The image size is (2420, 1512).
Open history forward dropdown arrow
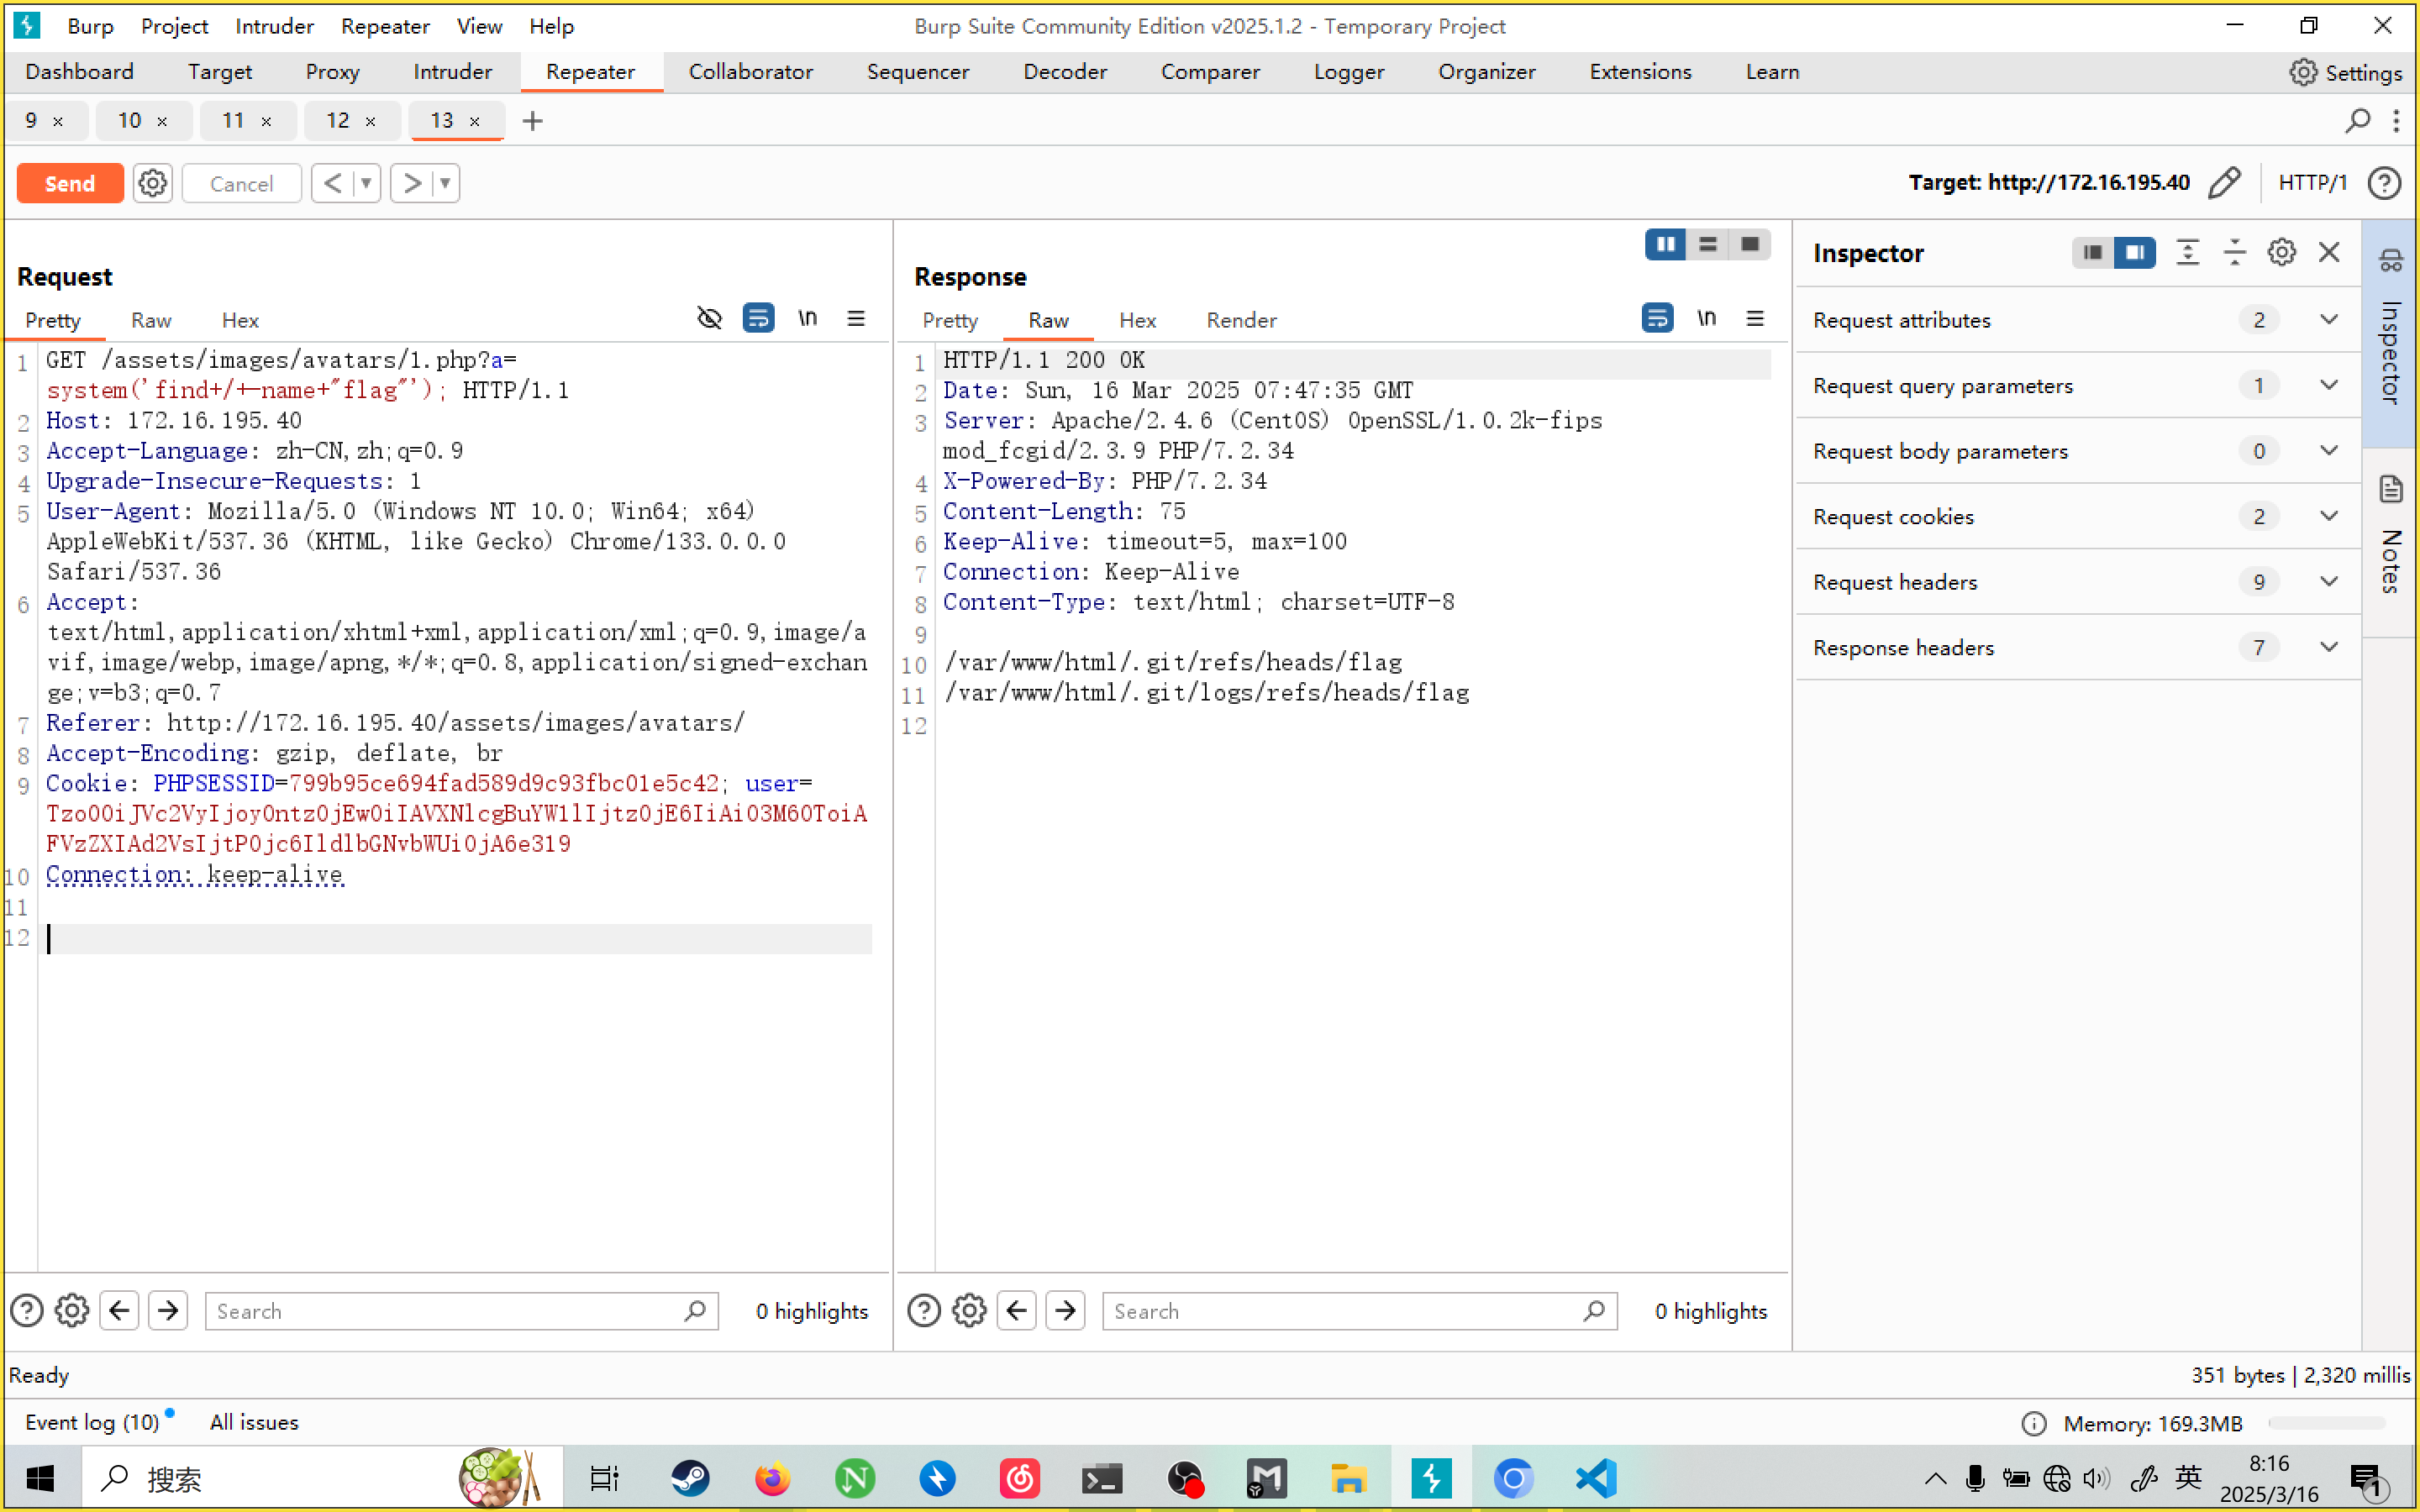coord(445,183)
